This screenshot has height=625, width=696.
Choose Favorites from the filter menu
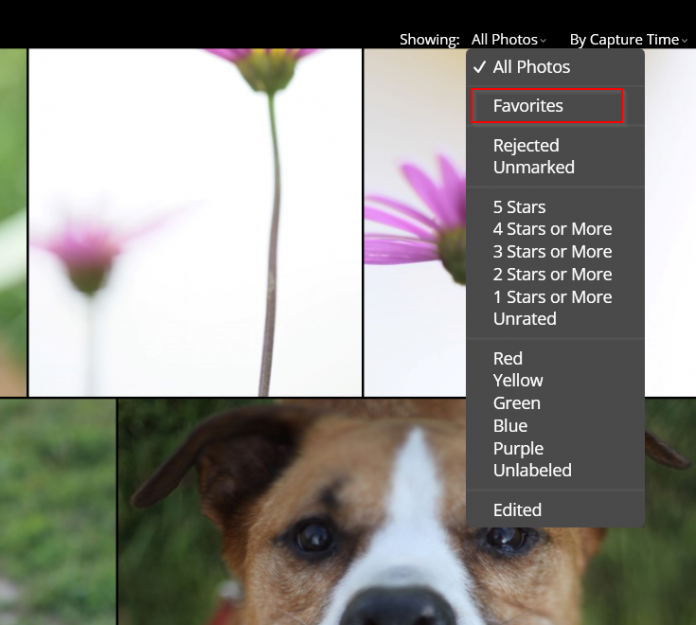pos(528,106)
